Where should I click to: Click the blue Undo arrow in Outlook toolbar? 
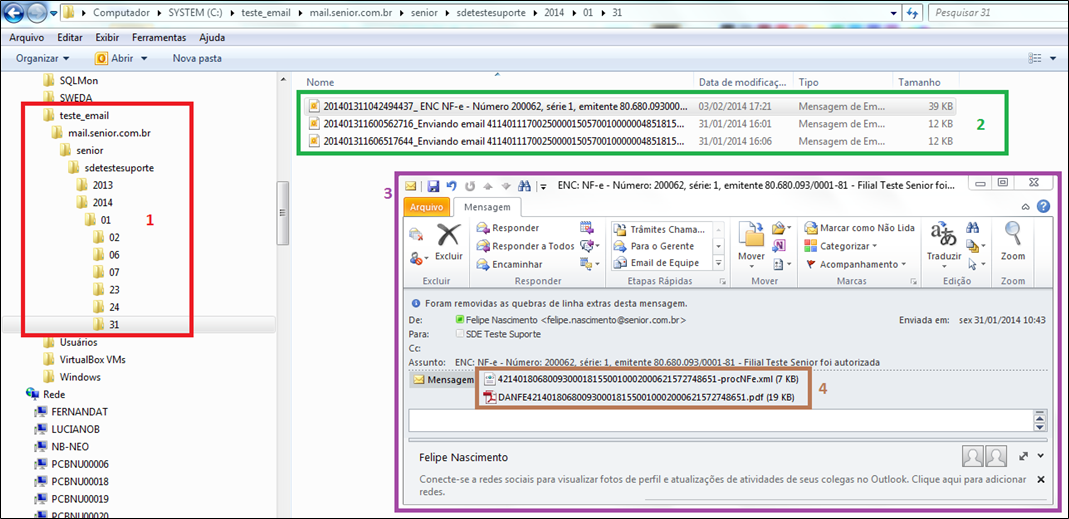[x=451, y=186]
